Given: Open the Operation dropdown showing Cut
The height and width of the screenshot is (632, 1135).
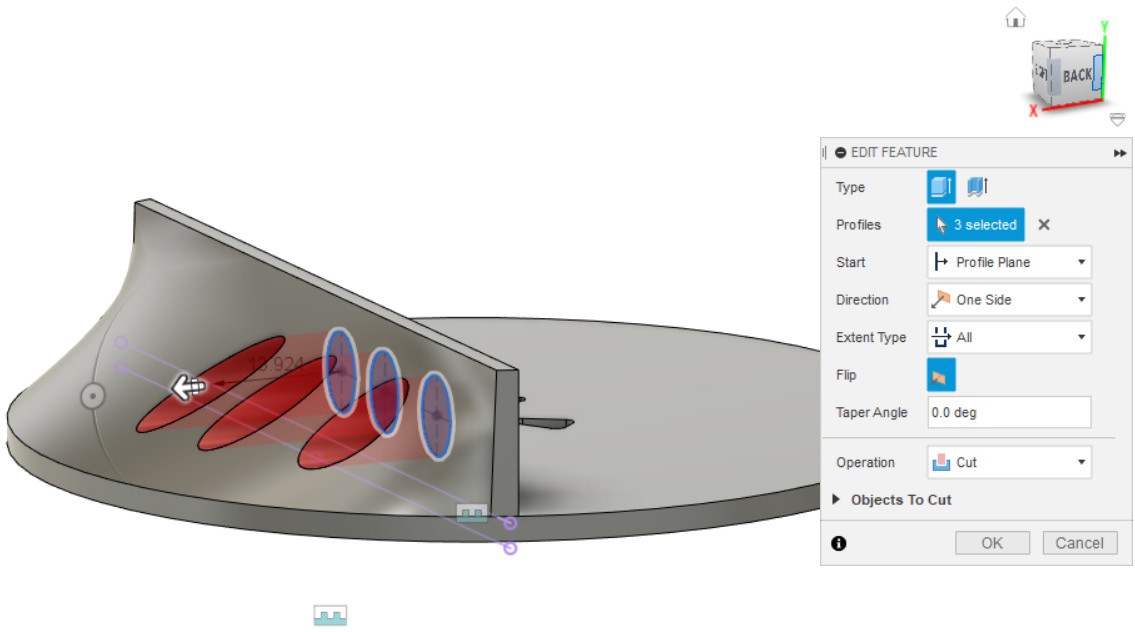Looking at the screenshot, I should click(x=1009, y=463).
